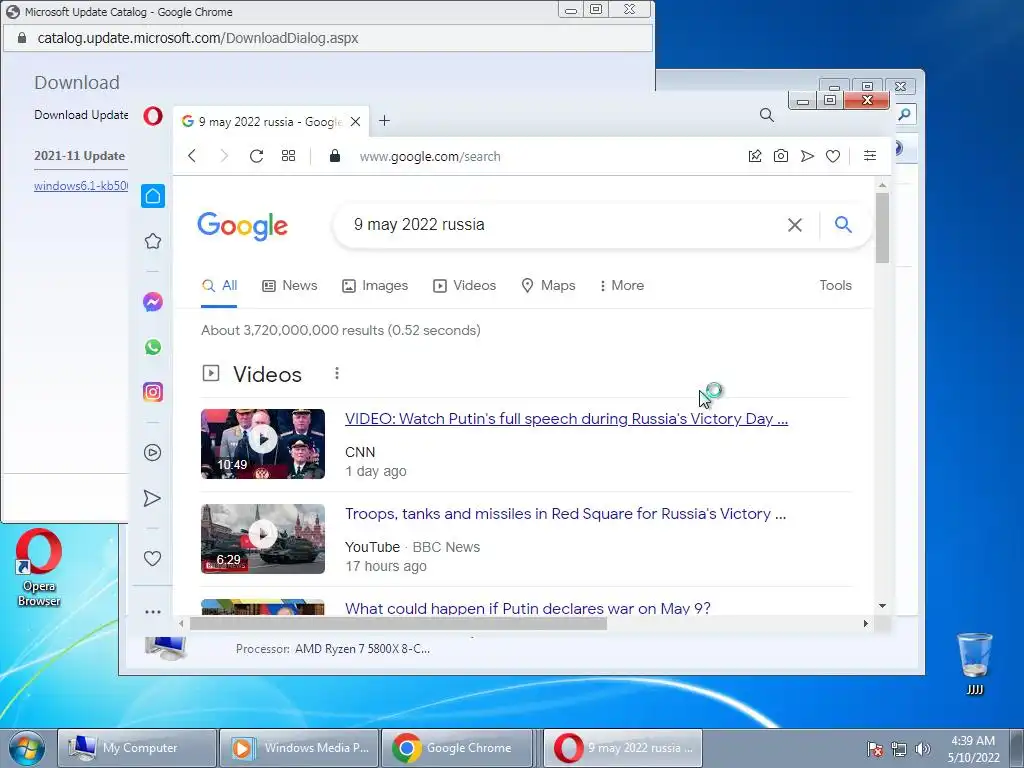Clear the Google search box
Image resolution: width=1024 pixels, height=768 pixels.
[x=795, y=225]
